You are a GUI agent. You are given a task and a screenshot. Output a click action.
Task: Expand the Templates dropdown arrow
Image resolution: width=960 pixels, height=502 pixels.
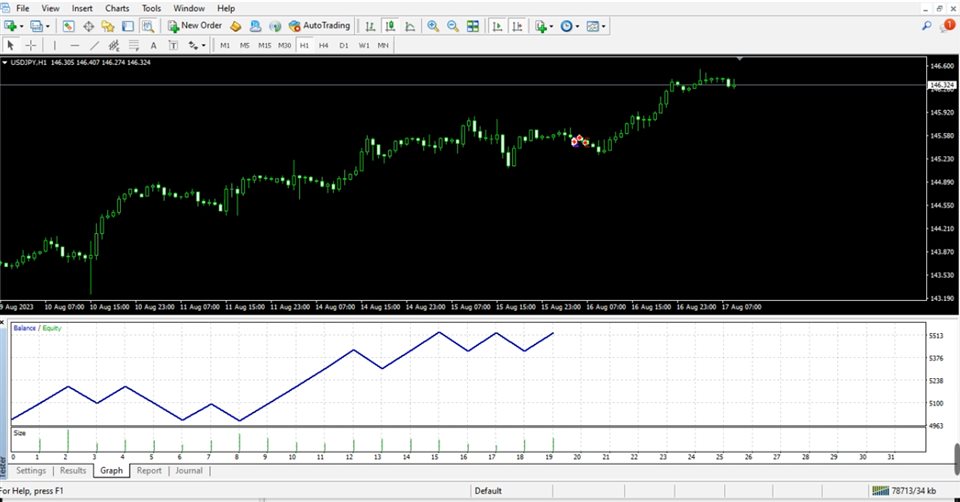click(x=604, y=26)
